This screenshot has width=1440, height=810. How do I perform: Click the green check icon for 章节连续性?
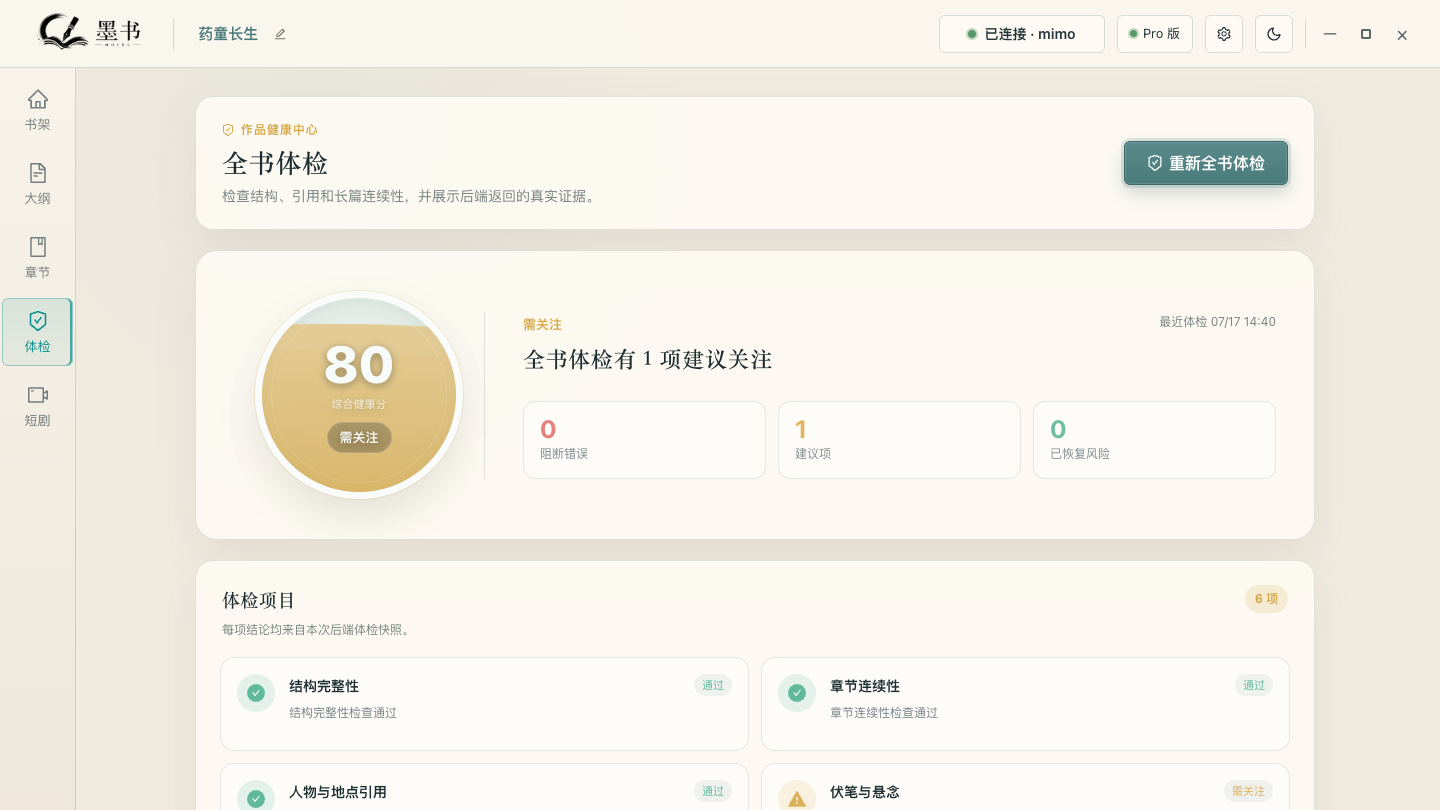[x=797, y=693]
